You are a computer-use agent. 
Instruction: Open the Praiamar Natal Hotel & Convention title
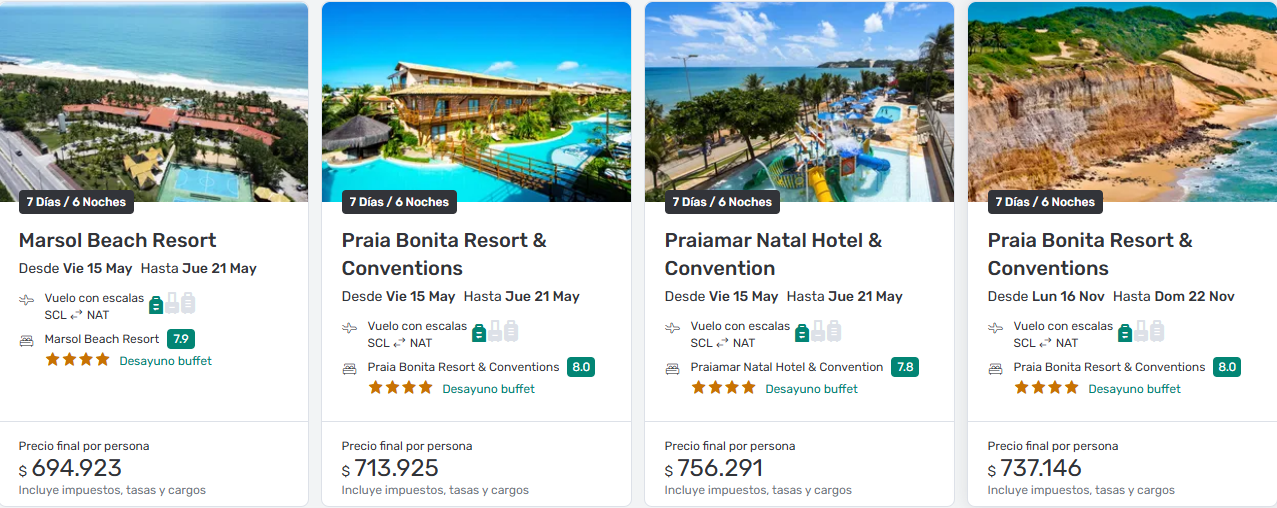(773, 254)
